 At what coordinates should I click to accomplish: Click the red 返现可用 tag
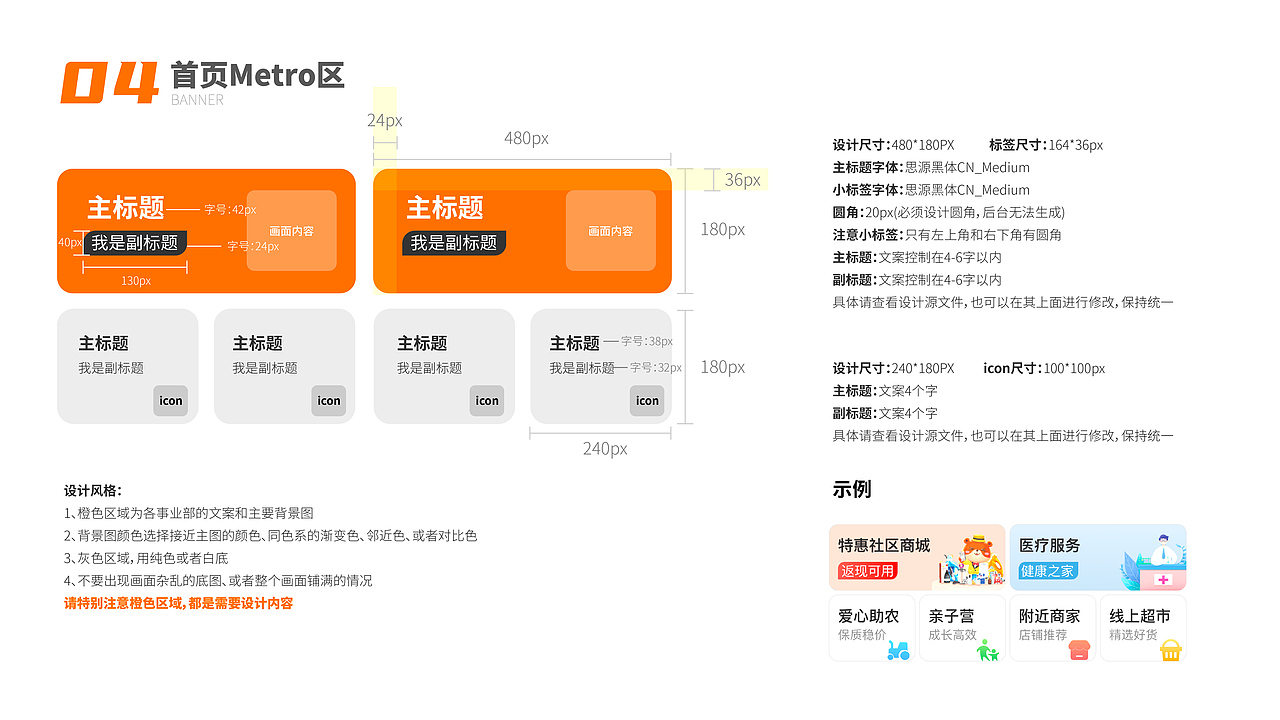[867, 571]
